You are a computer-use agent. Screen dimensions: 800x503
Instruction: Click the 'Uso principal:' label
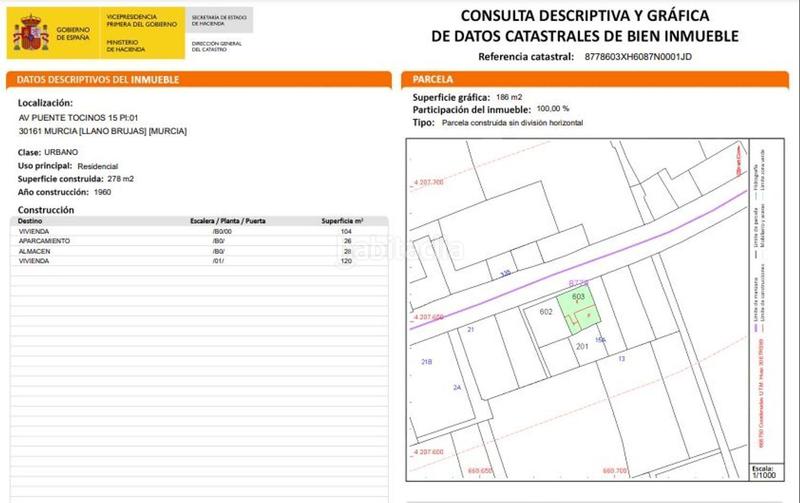[45, 166]
